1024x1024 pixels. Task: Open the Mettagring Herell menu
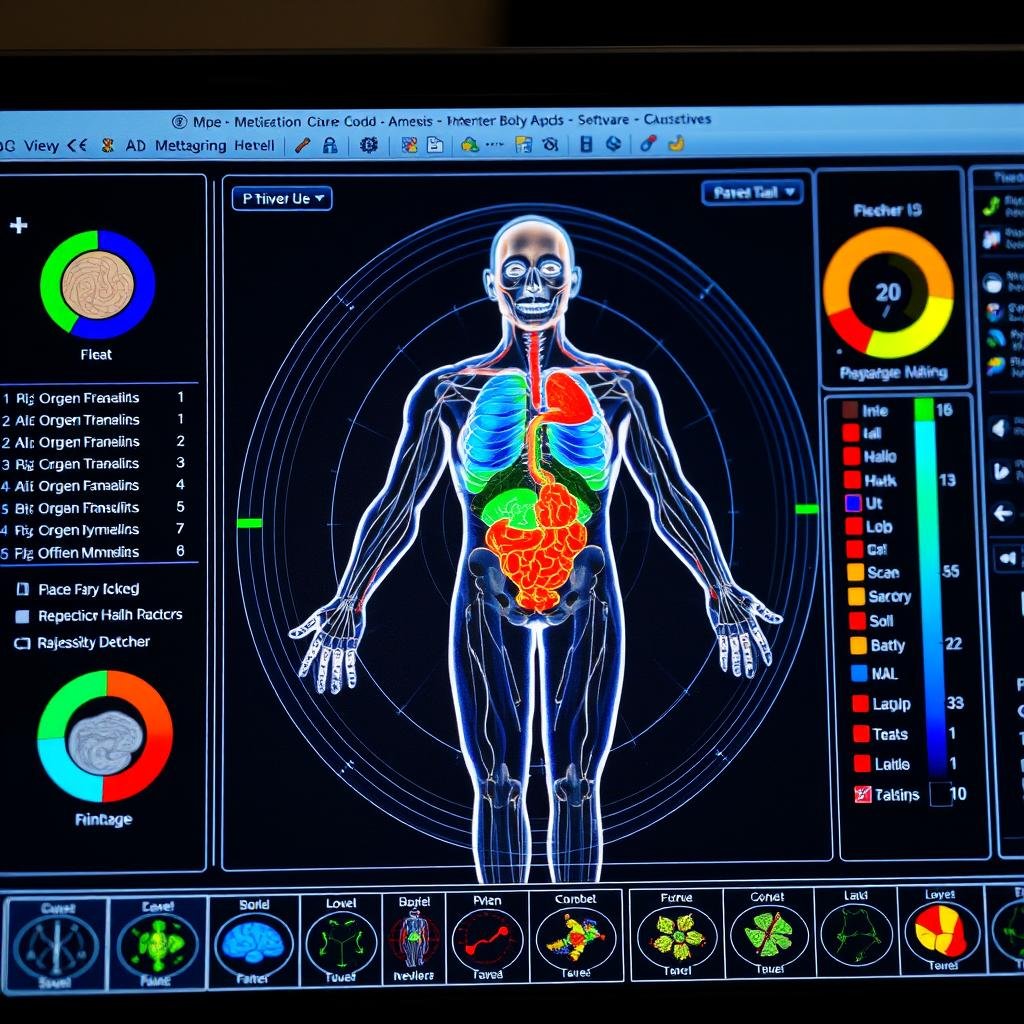tap(215, 145)
